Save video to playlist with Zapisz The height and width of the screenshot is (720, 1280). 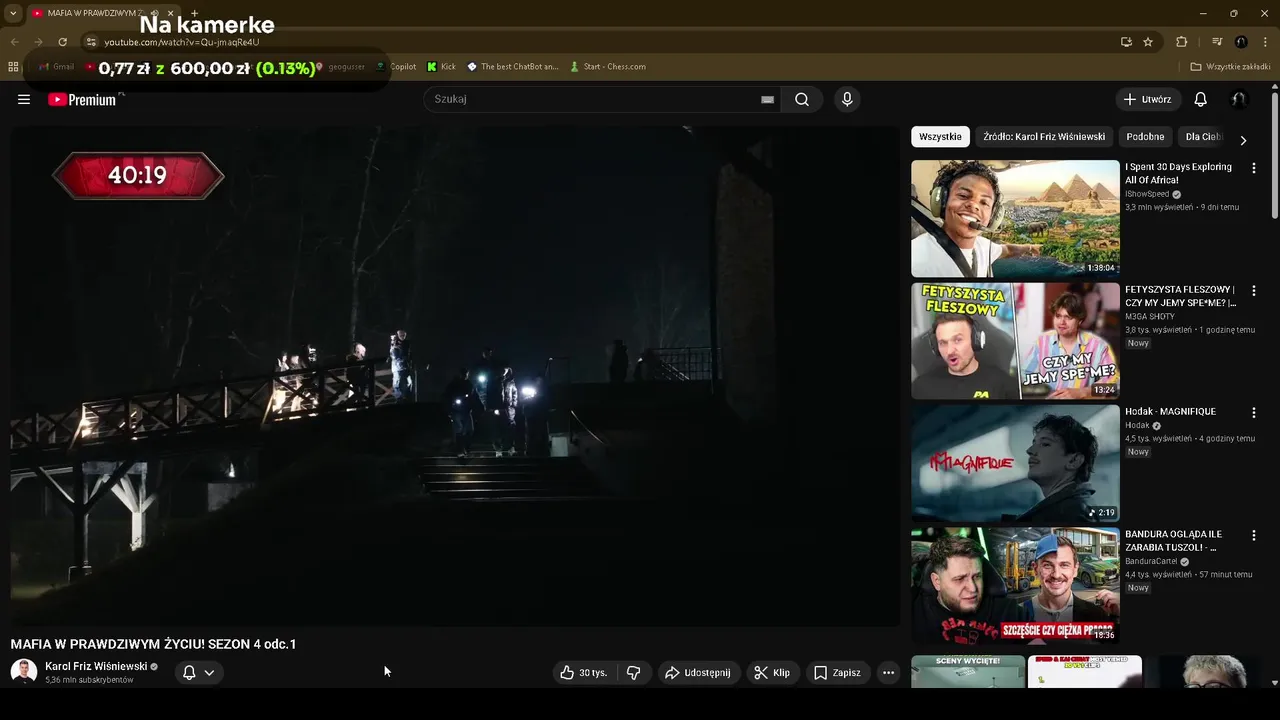point(837,673)
